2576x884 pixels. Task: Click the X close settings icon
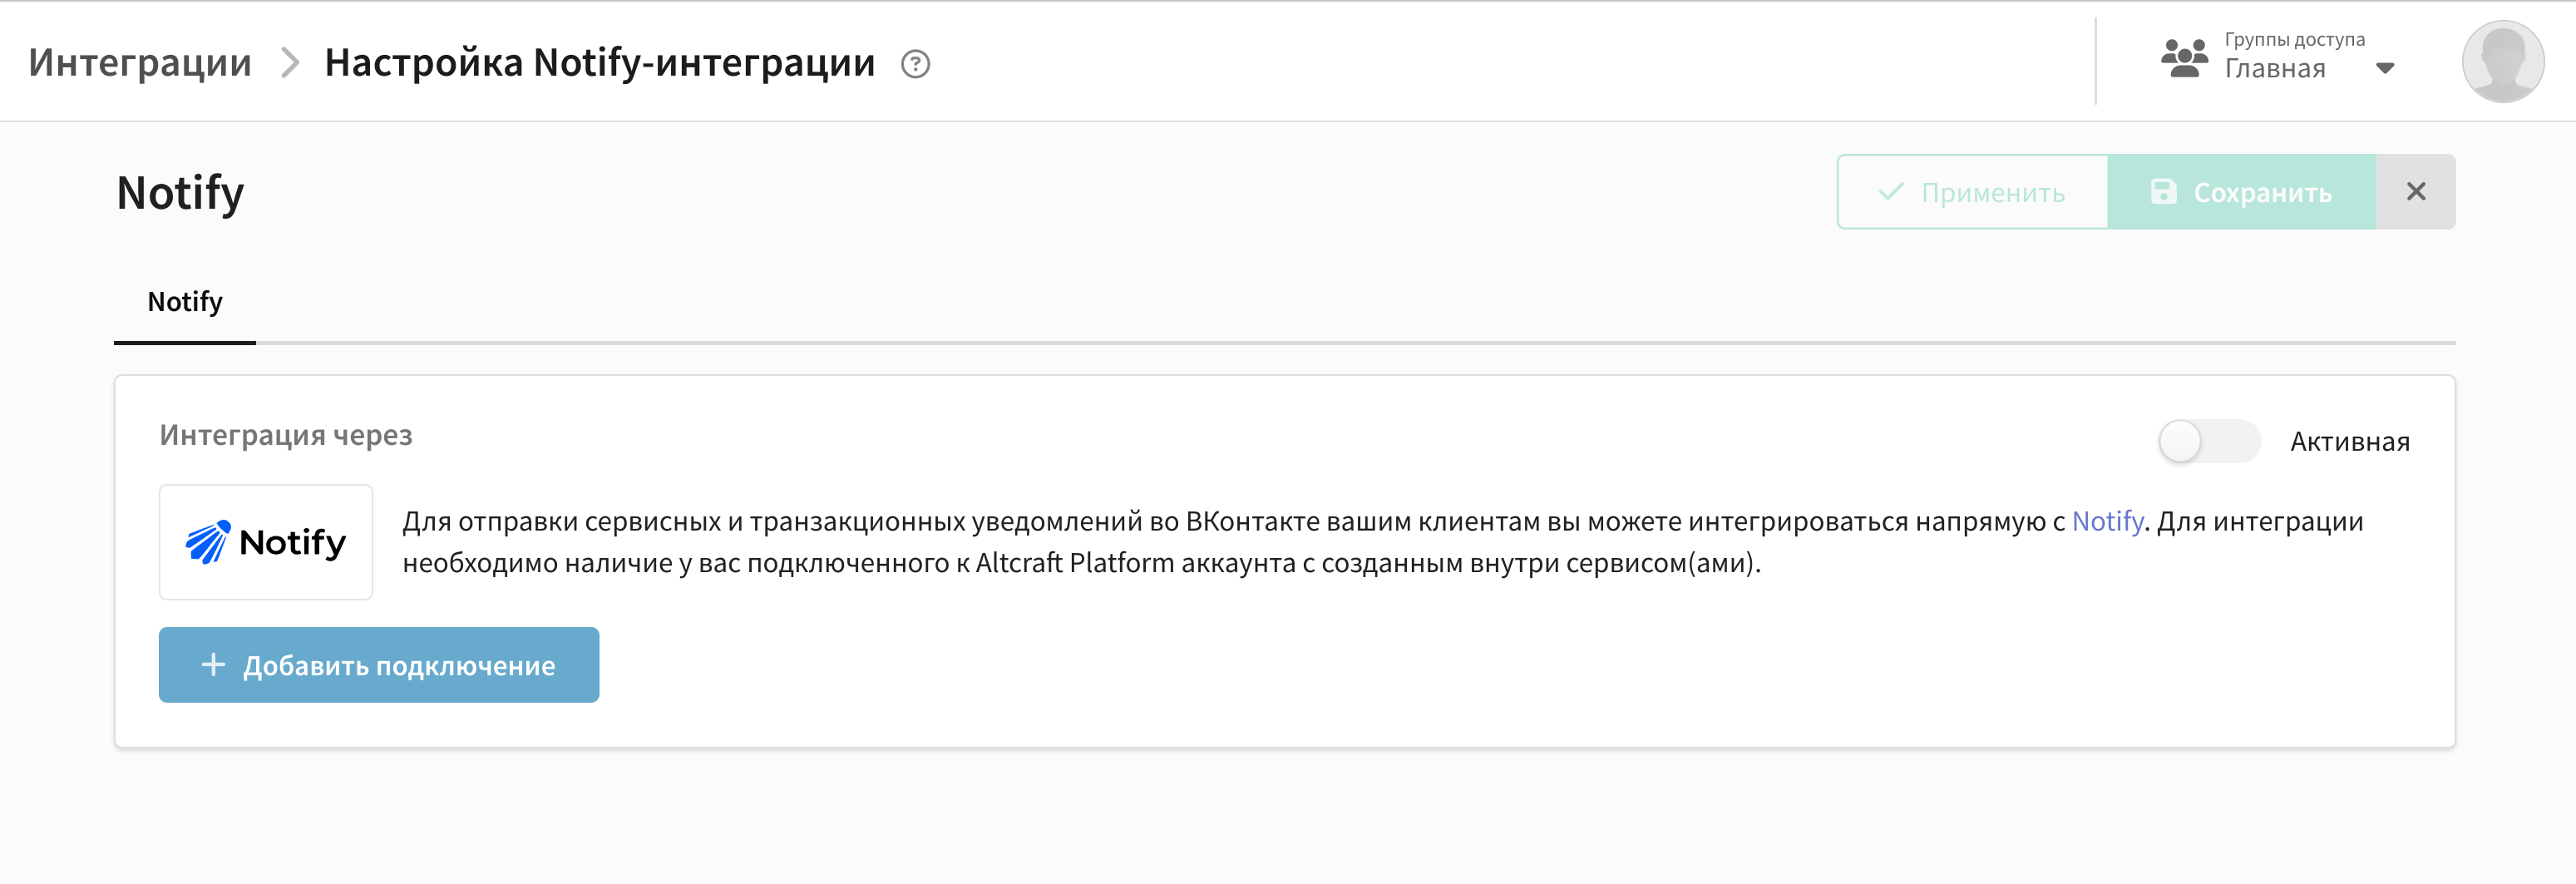2415,192
